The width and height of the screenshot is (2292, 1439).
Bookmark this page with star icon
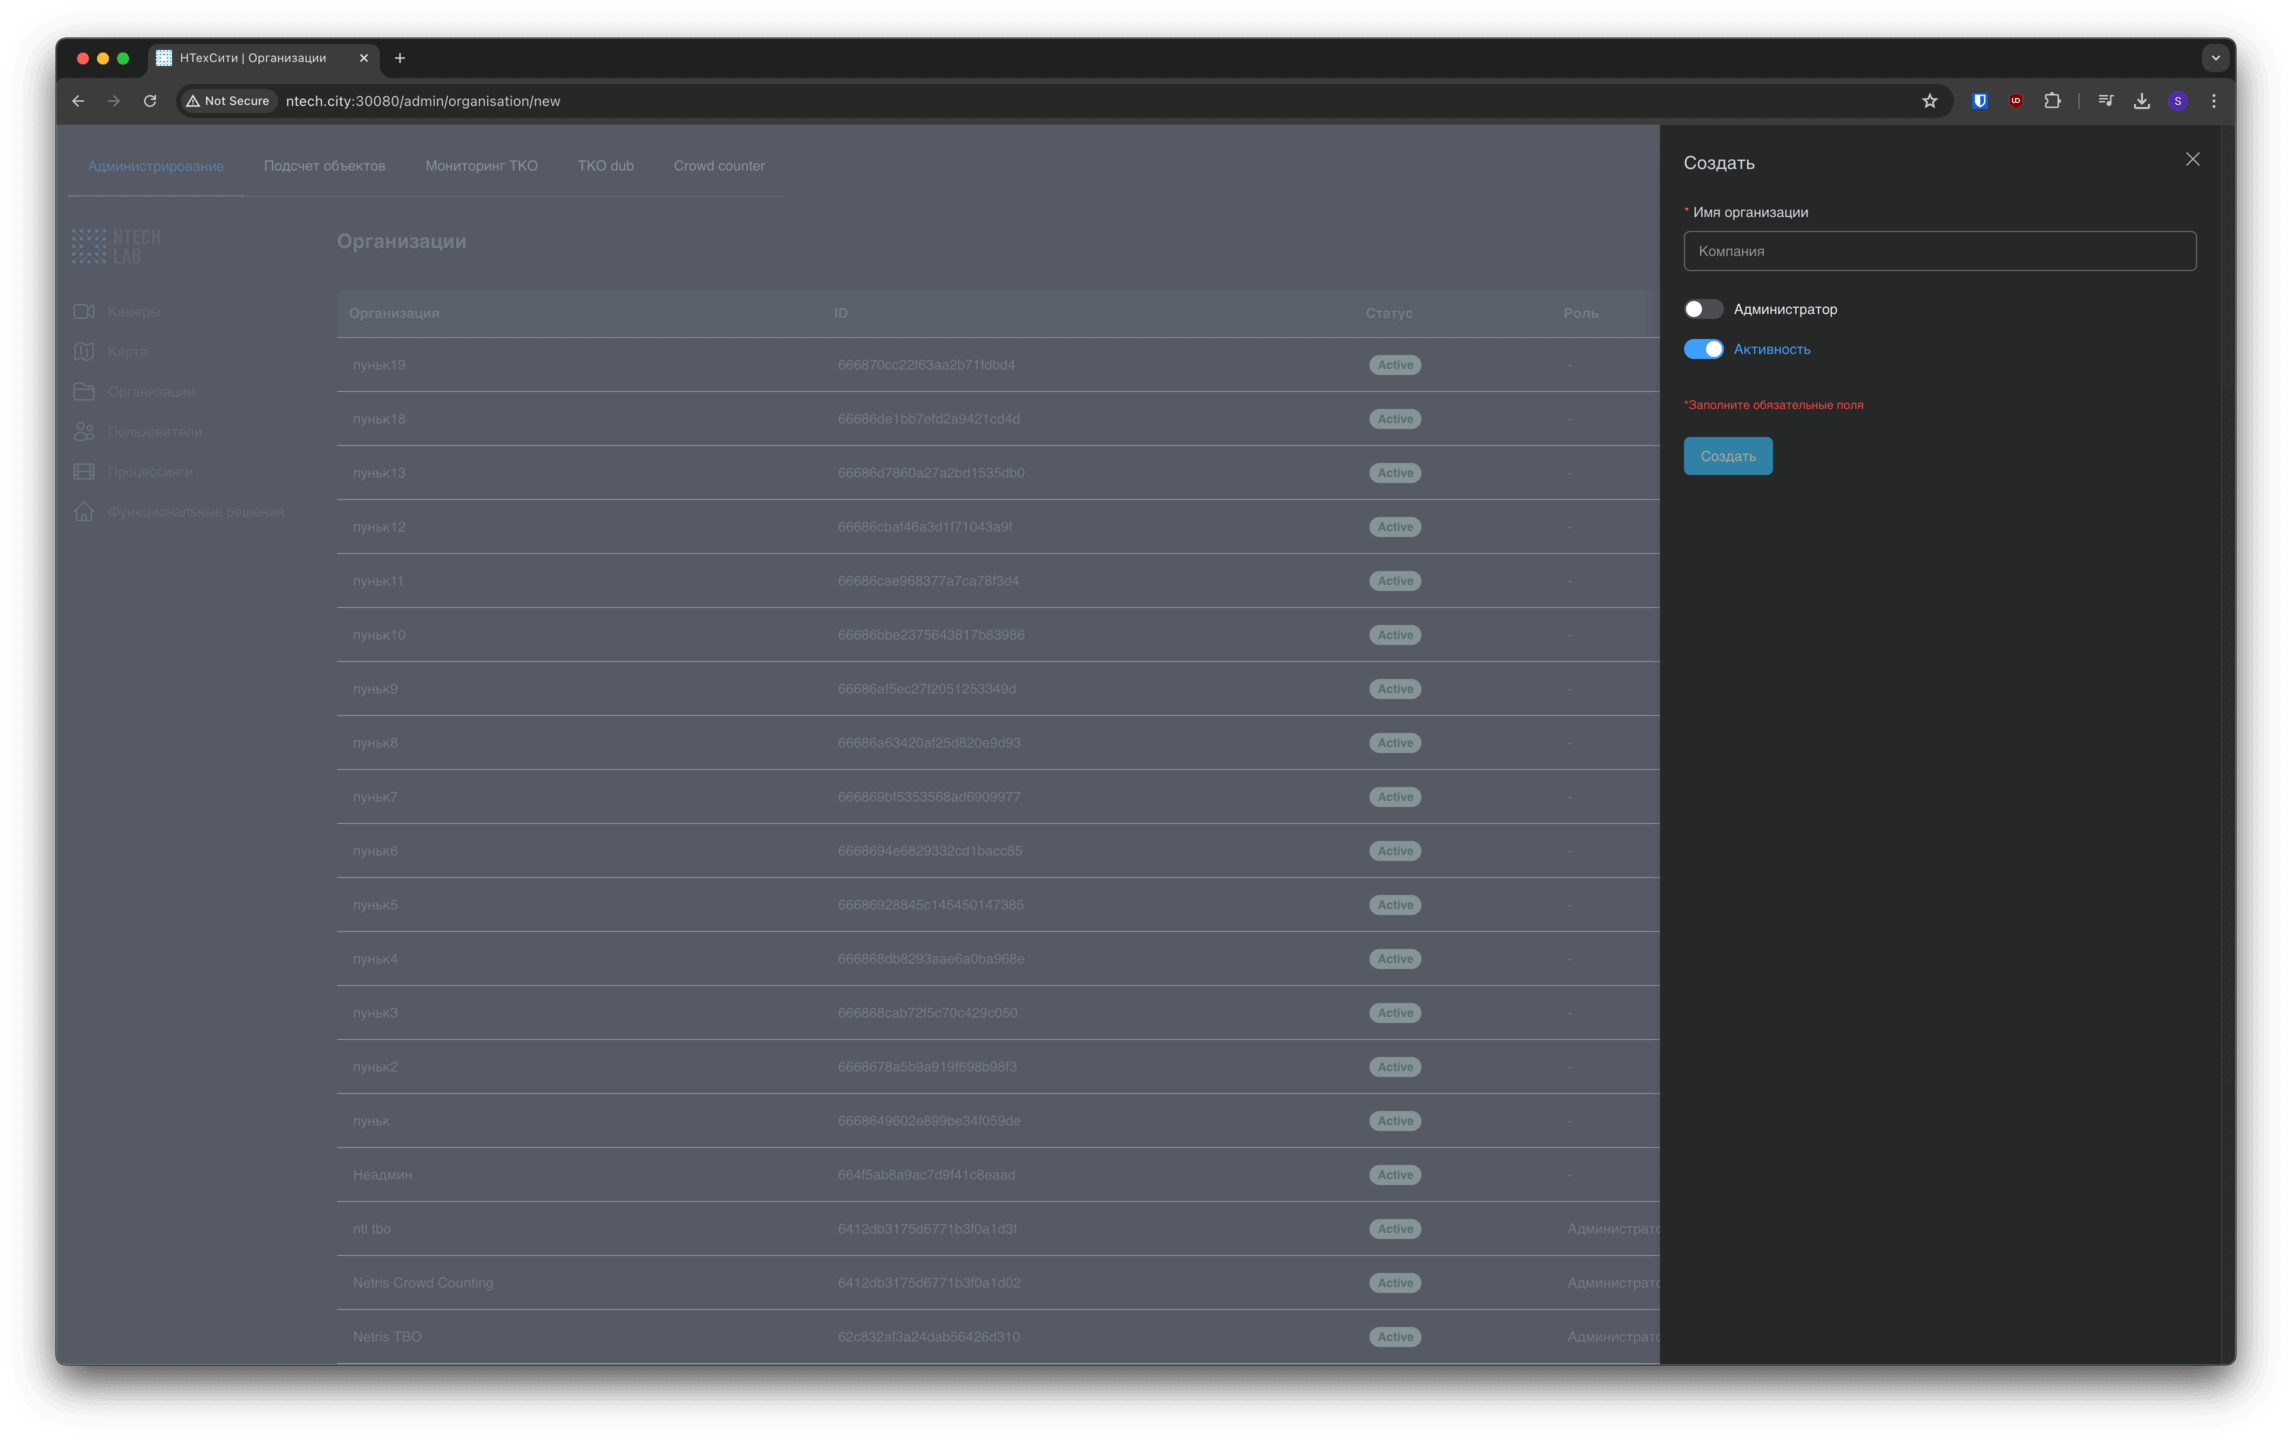(1929, 101)
